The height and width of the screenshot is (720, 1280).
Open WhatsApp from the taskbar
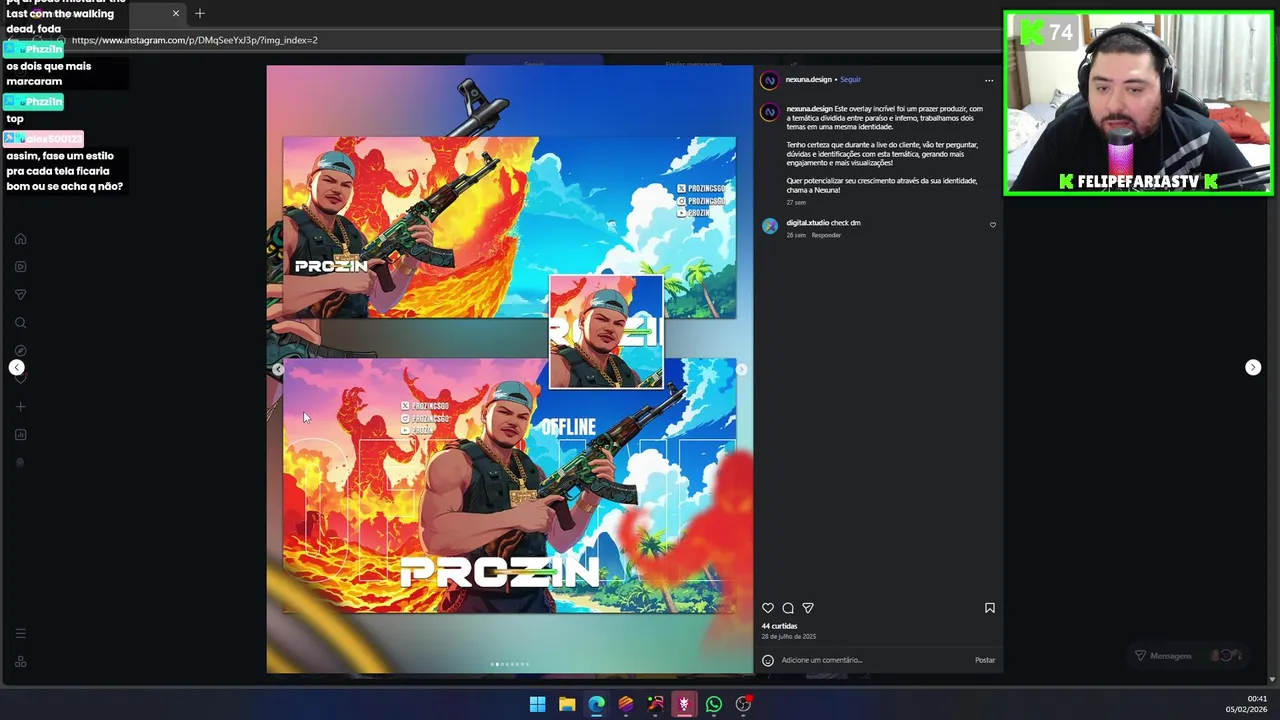coord(714,704)
